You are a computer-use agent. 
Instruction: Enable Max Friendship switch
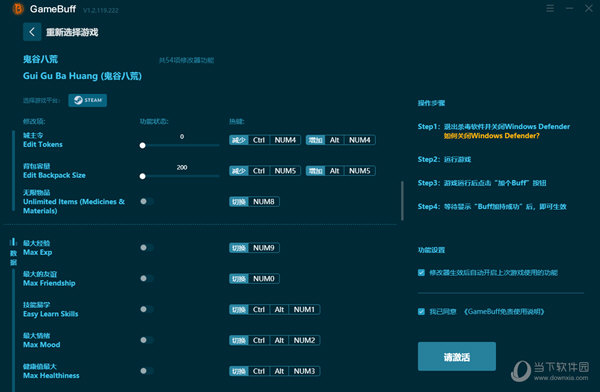tap(147, 278)
